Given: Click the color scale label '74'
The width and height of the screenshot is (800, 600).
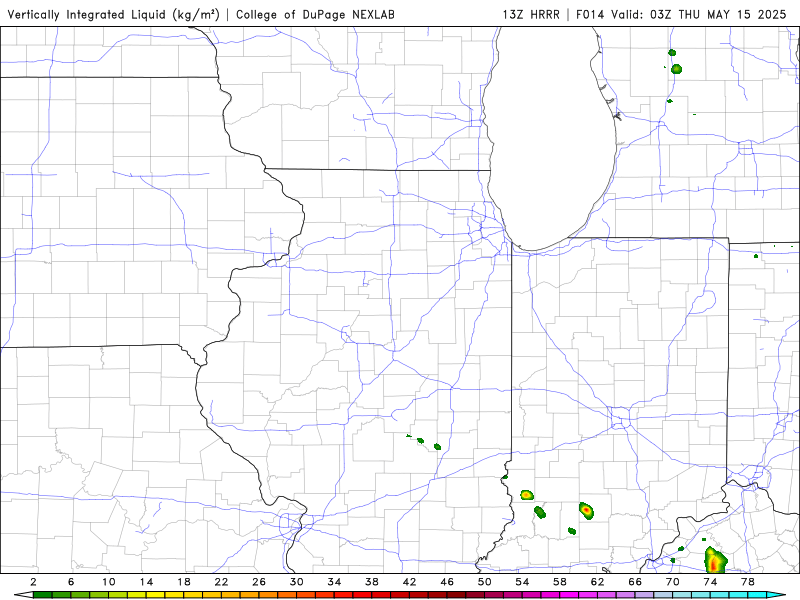Looking at the screenshot, I should click(x=711, y=582).
